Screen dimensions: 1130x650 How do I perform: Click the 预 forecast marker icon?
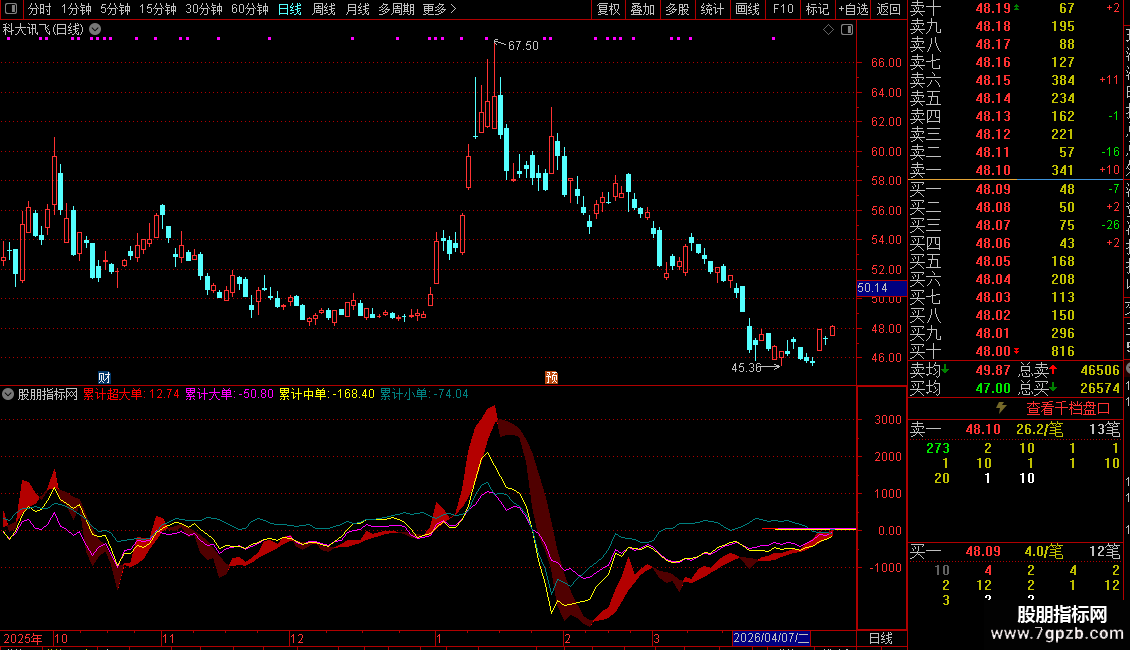[550, 377]
